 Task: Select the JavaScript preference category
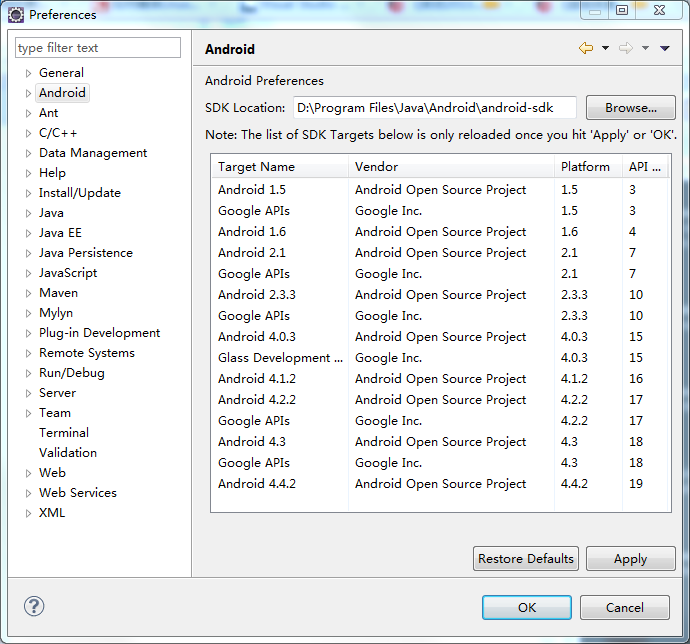[68, 273]
